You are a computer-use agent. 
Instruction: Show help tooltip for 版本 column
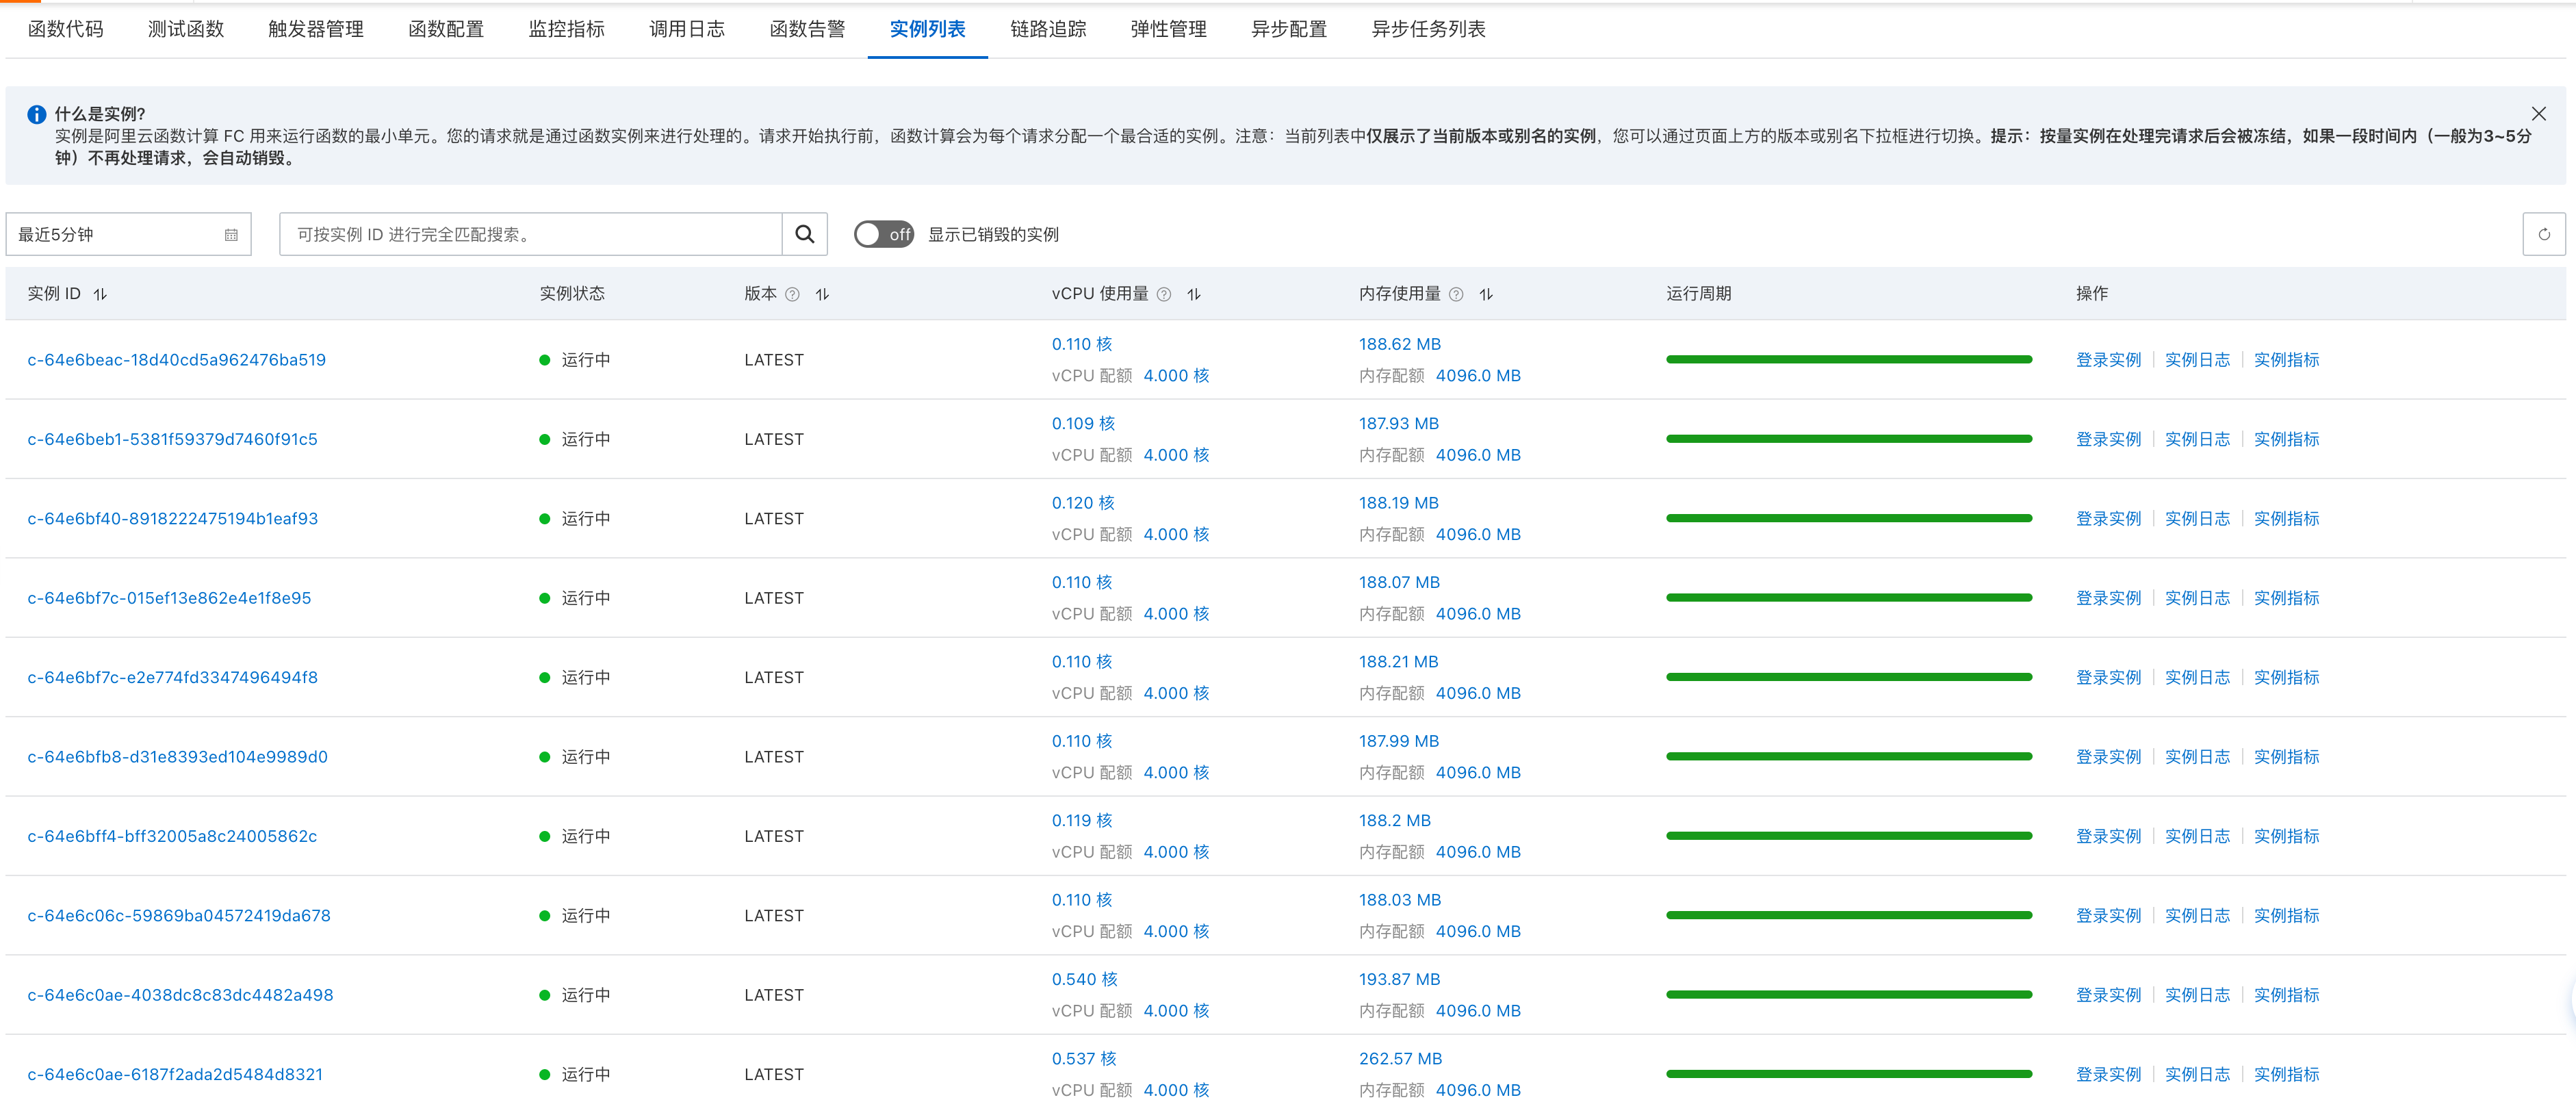pos(792,294)
